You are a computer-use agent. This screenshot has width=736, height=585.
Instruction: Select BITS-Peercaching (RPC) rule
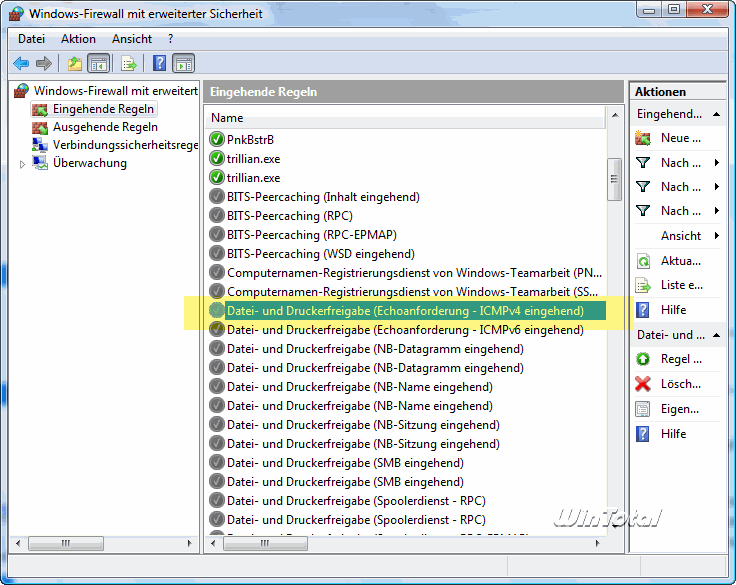290,216
